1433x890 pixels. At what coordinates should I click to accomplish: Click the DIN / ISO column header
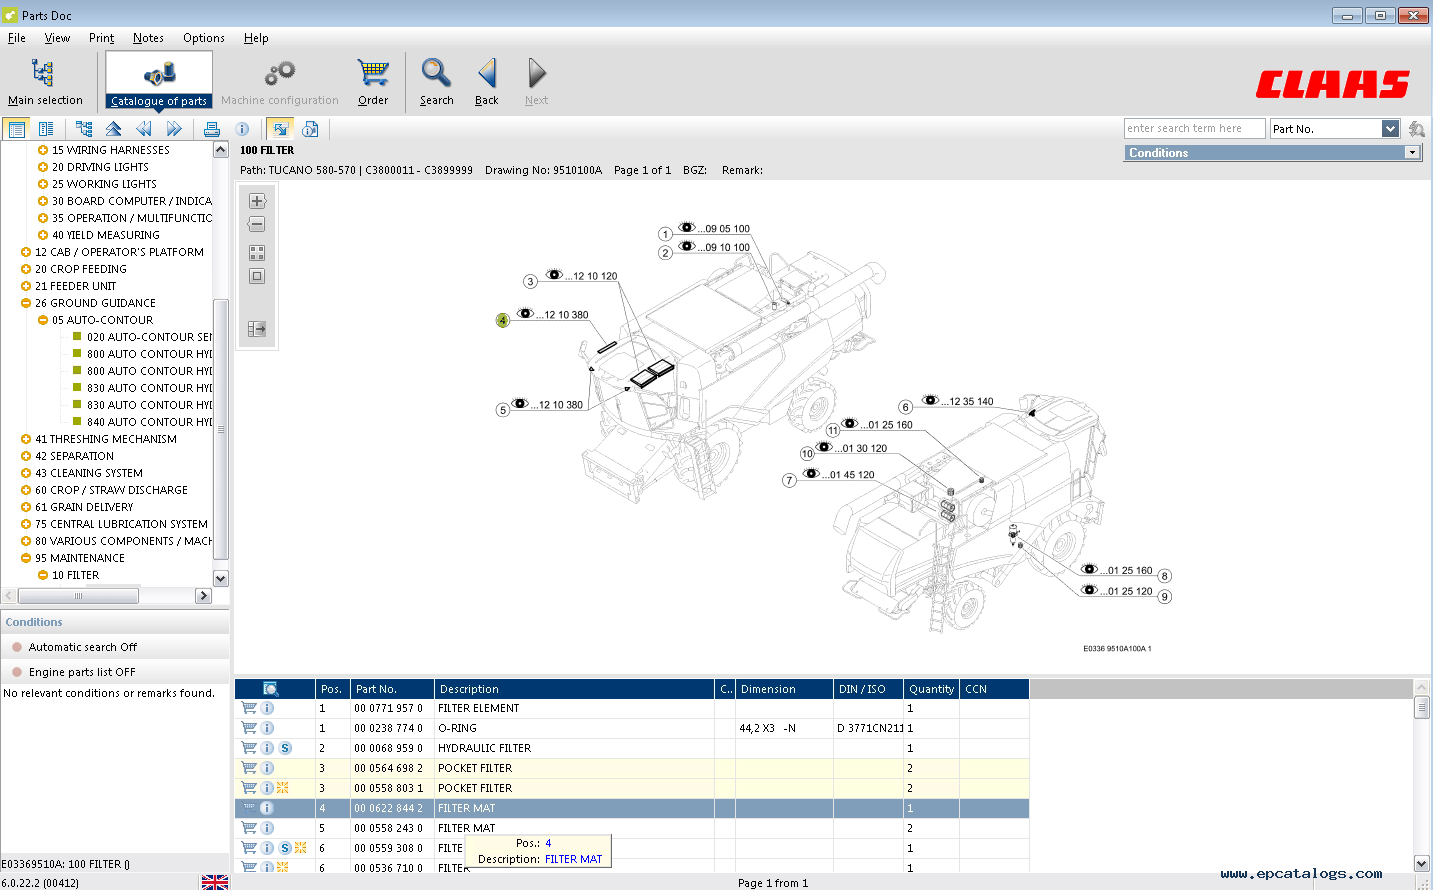[x=868, y=689]
